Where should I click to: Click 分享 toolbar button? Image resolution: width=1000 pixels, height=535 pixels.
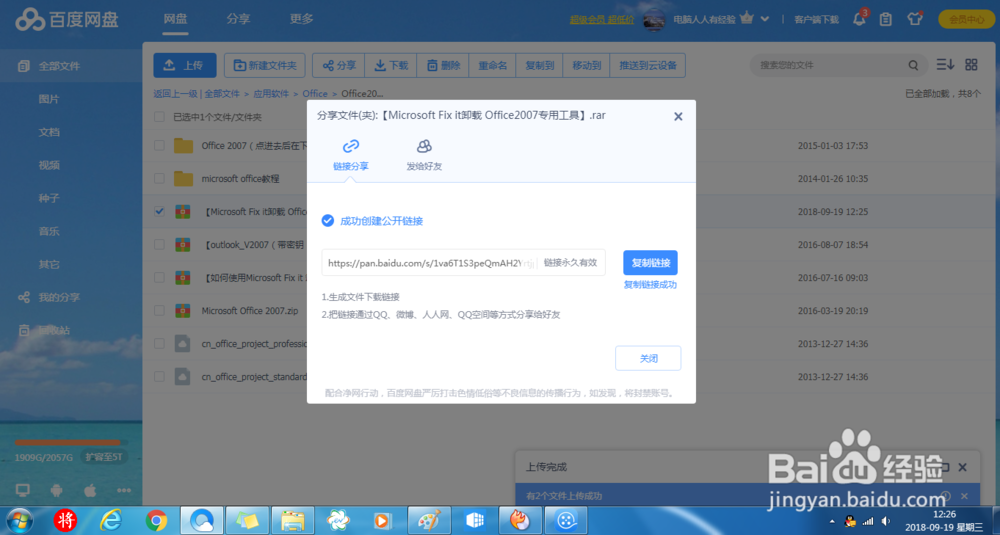(339, 65)
